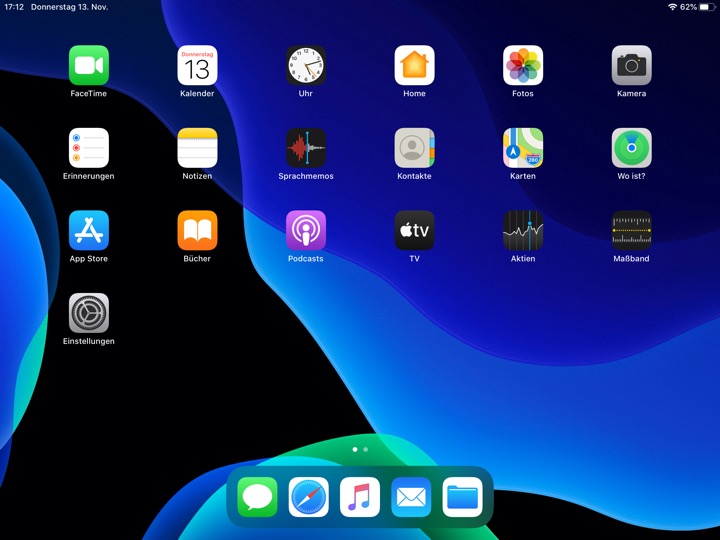Open the Bücher app
Image resolution: width=720 pixels, height=540 pixels.
click(x=197, y=231)
